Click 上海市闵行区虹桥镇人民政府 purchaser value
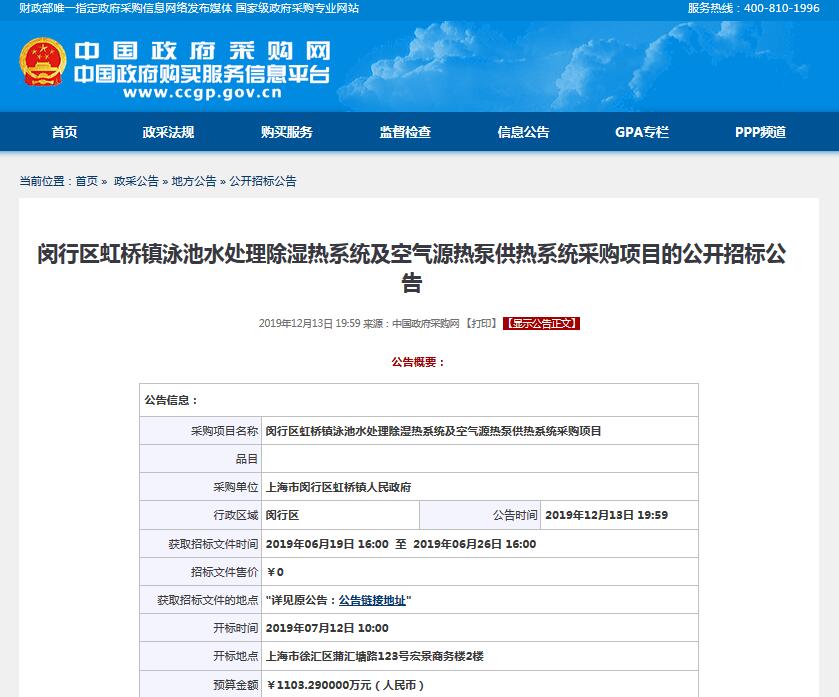 coord(338,487)
